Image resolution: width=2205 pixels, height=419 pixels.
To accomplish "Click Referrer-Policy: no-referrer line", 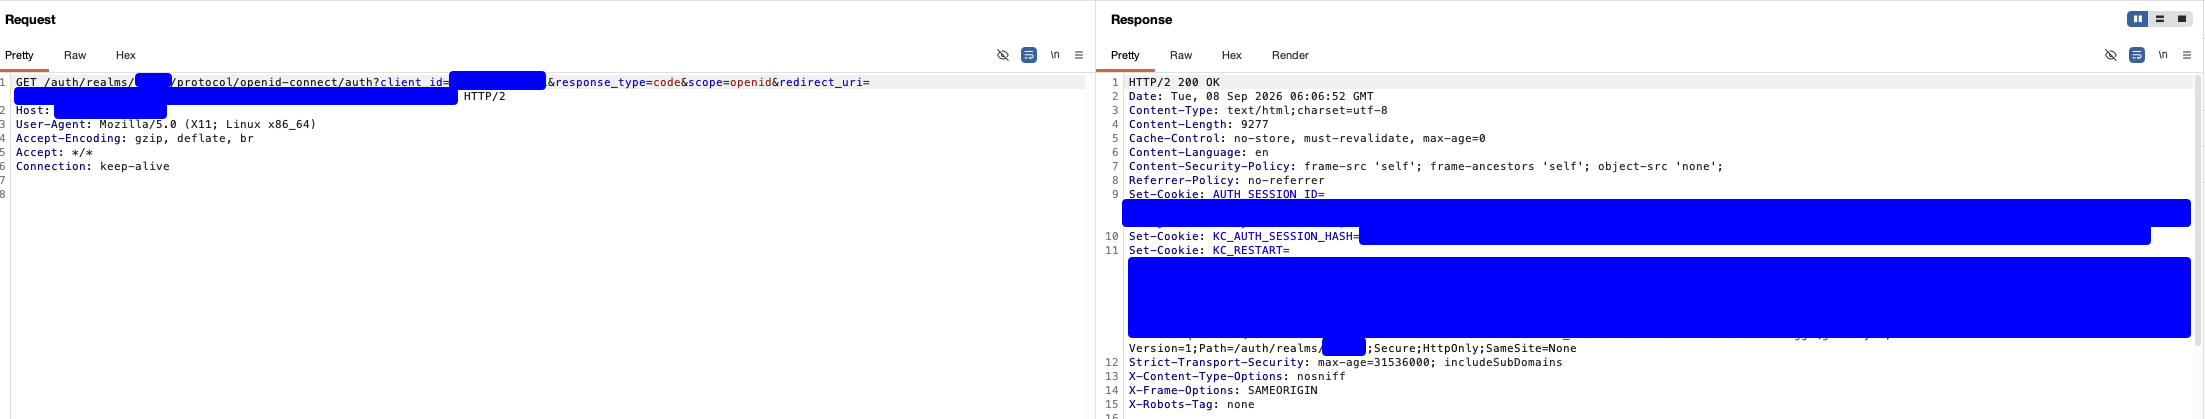I will (1226, 180).
